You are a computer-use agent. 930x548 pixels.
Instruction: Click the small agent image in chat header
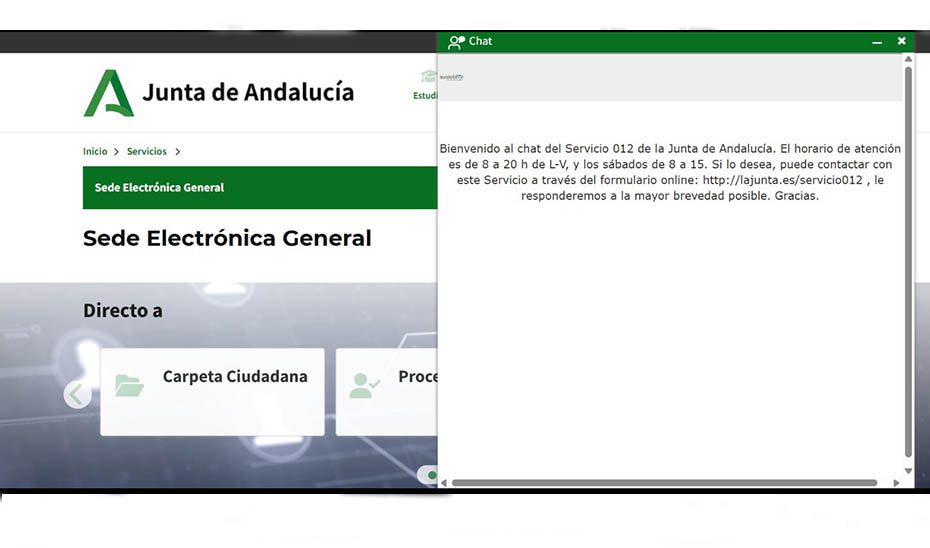451,77
